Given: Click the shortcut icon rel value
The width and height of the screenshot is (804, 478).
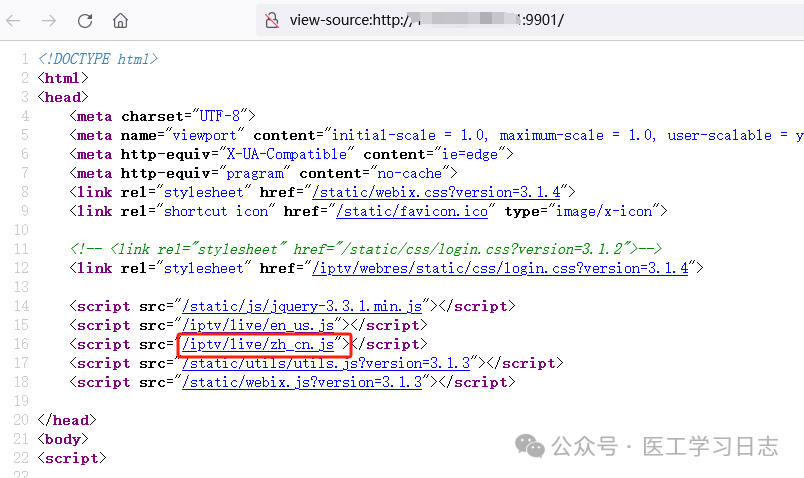Looking at the screenshot, I should pyautogui.click(x=216, y=211).
